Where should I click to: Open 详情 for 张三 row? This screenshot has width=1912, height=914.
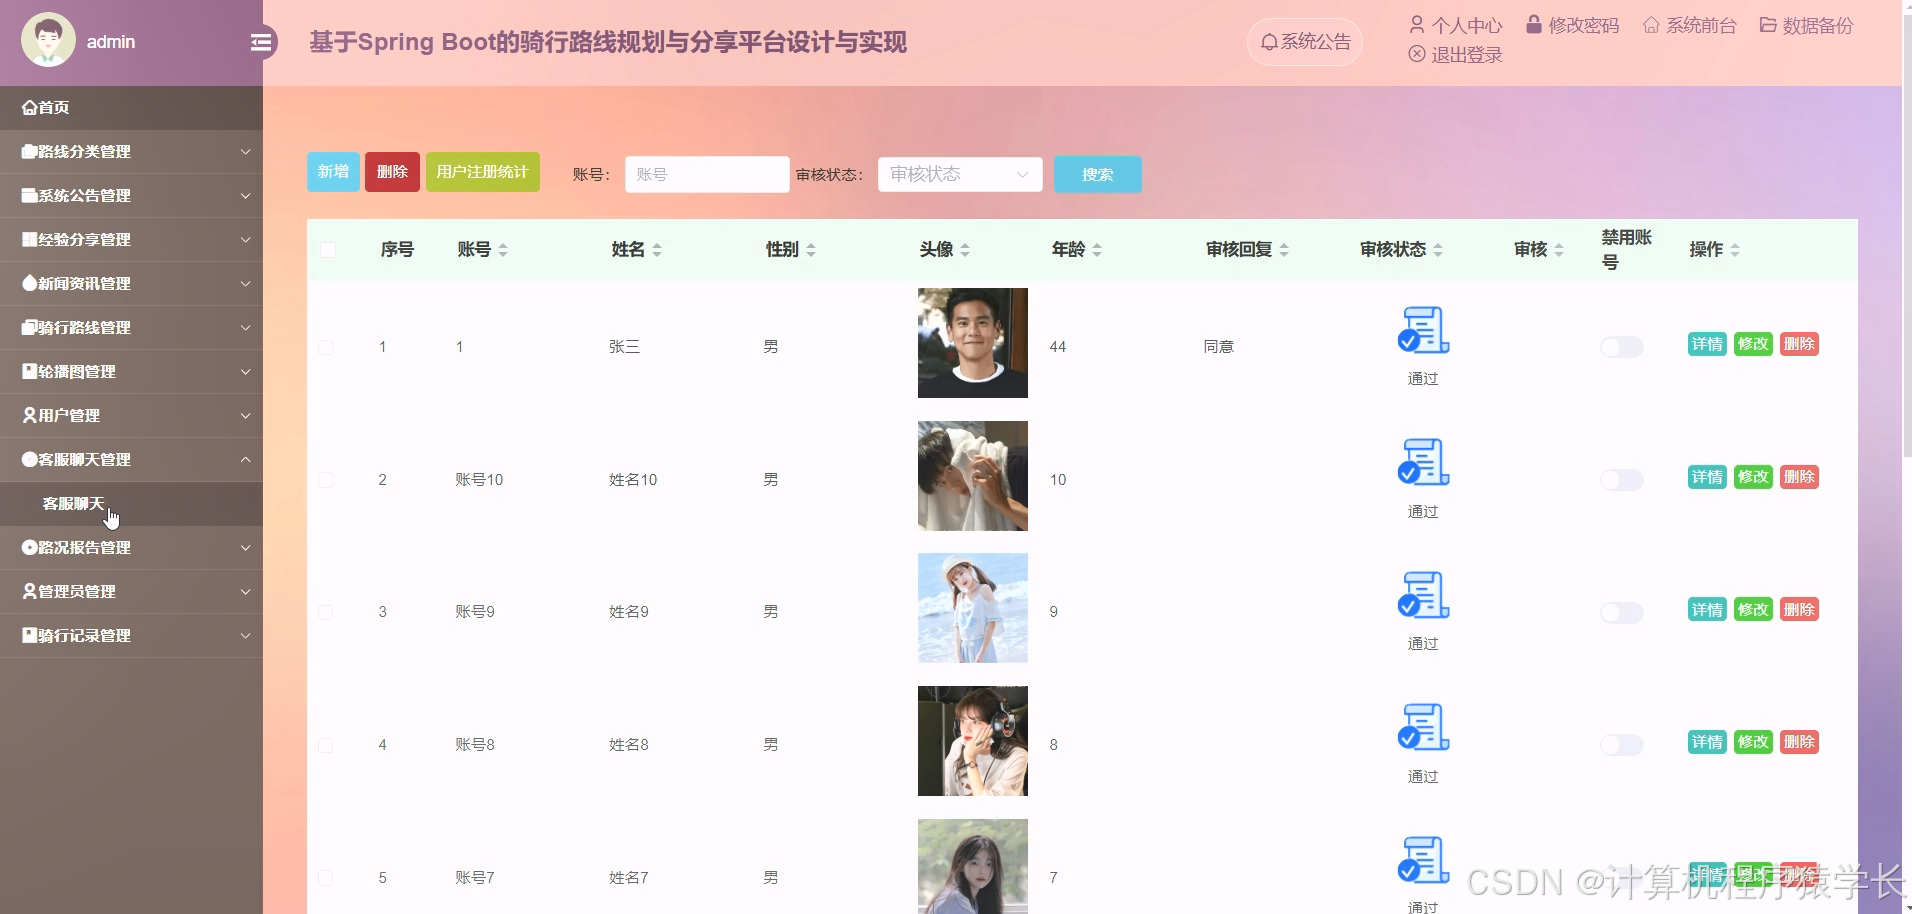click(x=1707, y=344)
